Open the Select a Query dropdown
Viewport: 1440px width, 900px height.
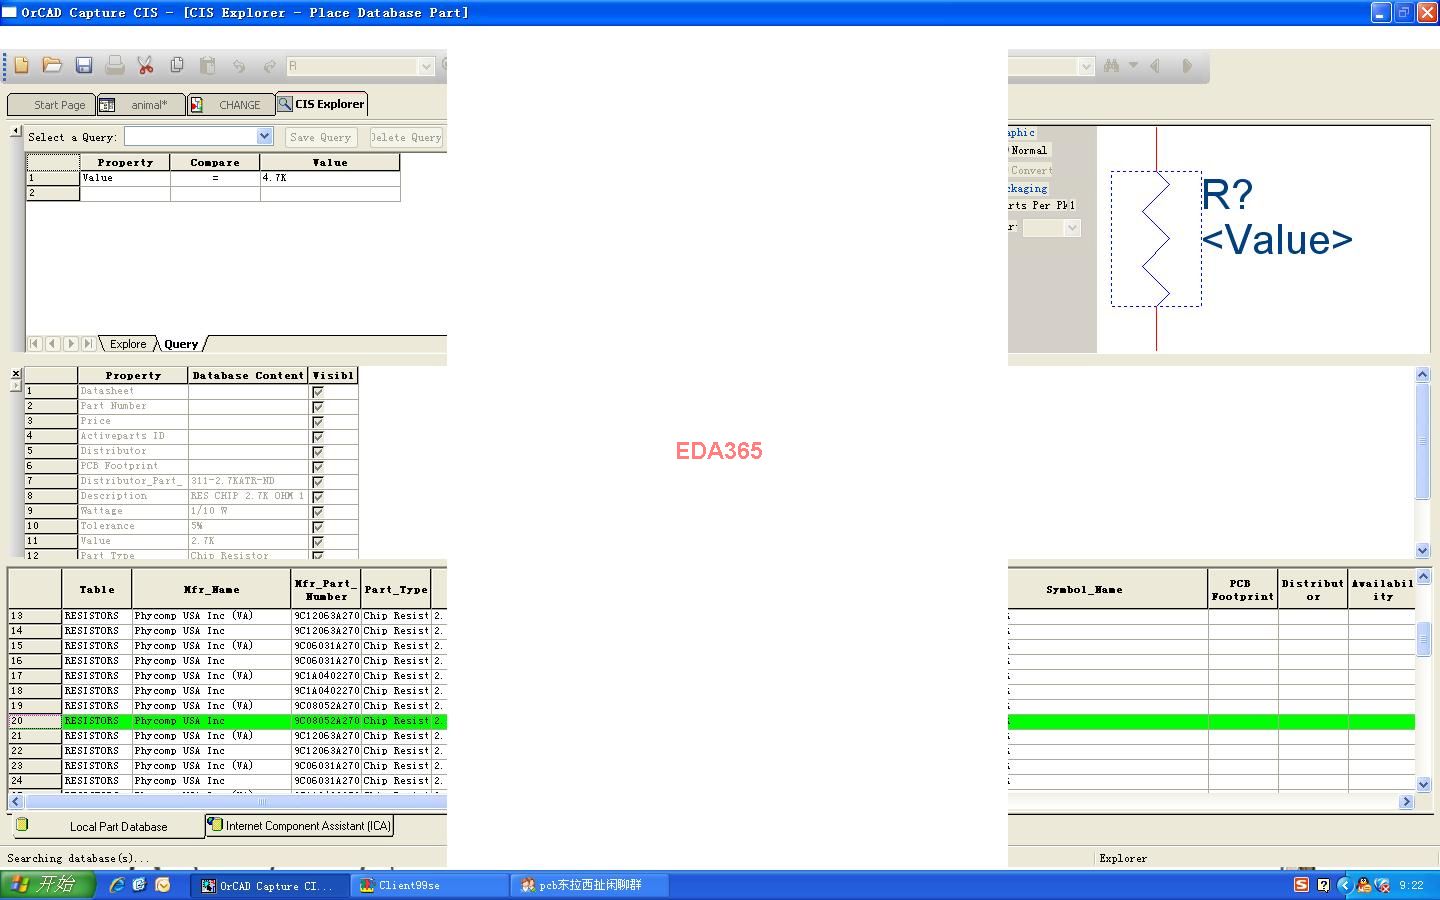click(x=264, y=136)
